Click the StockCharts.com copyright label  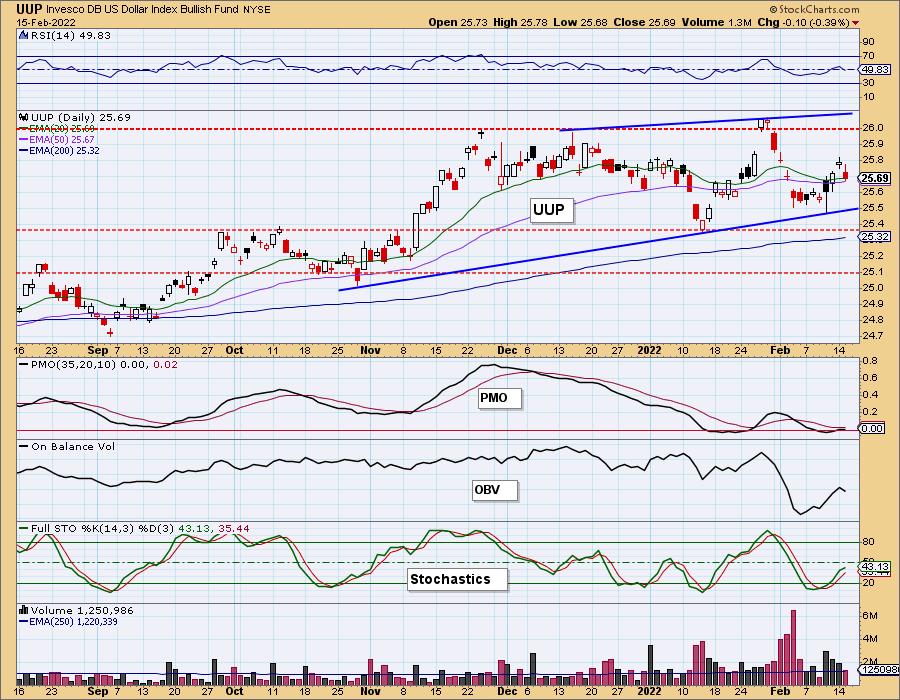[814, 9]
